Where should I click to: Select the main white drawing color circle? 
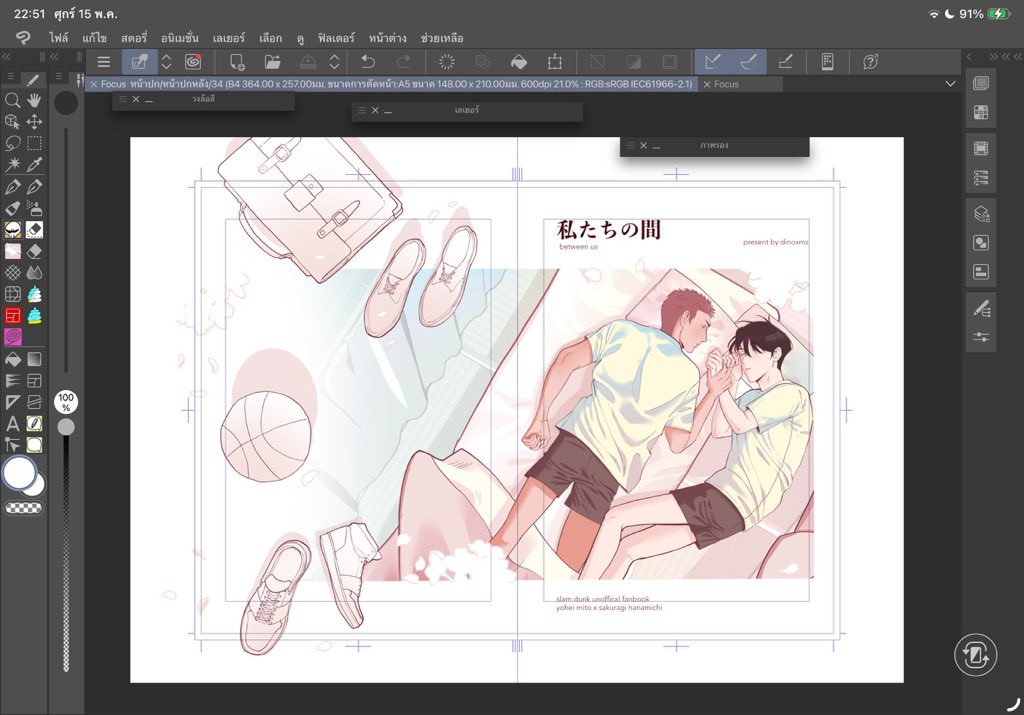(x=20, y=472)
